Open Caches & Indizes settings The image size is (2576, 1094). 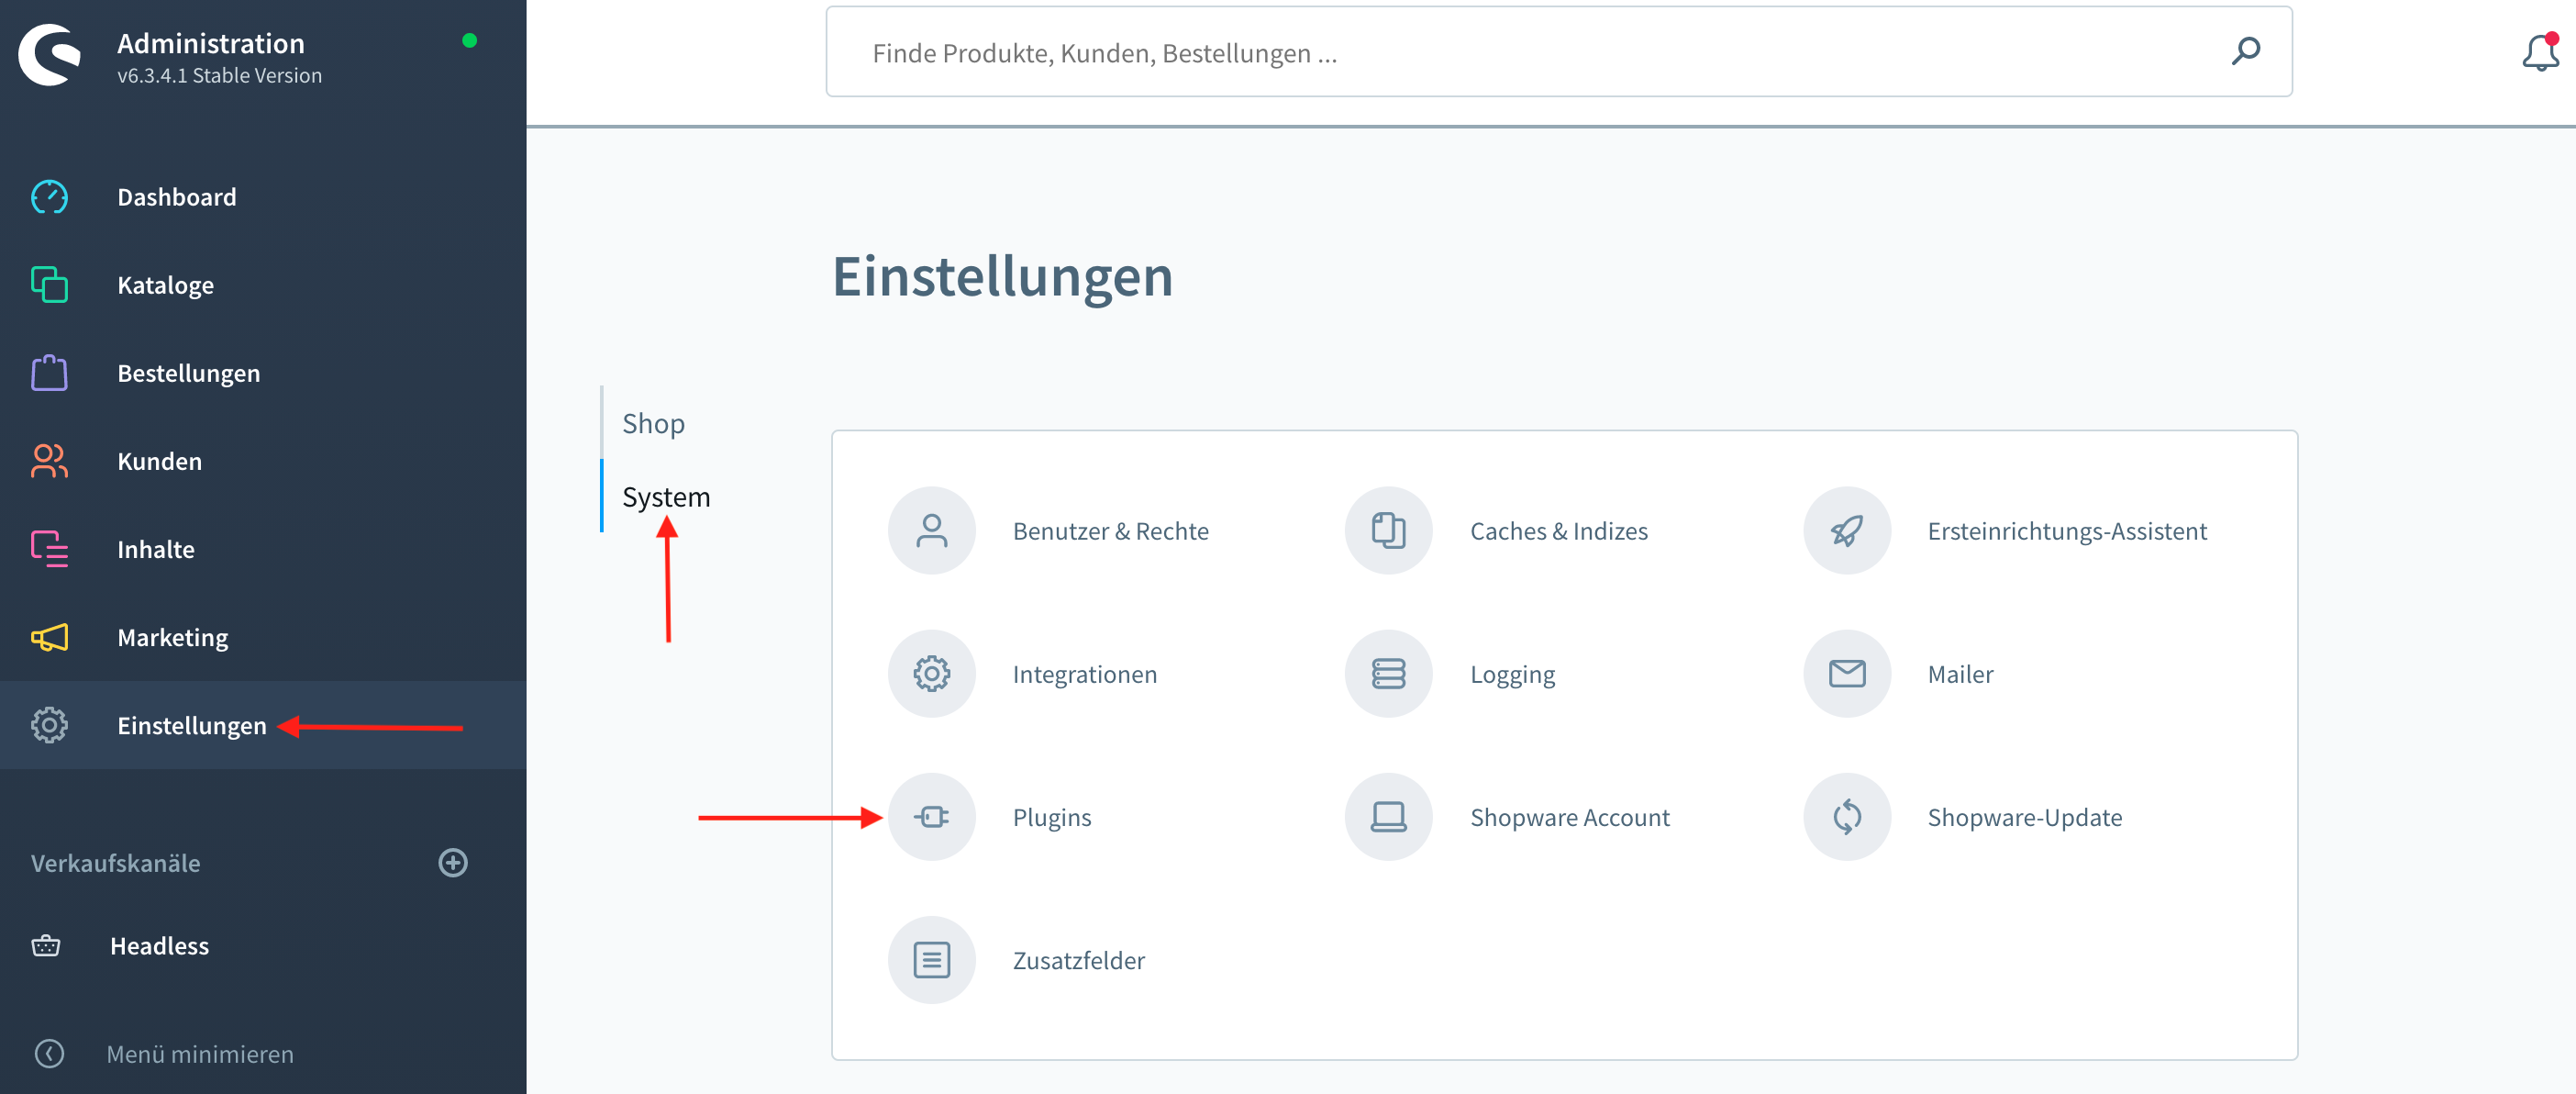[x=1558, y=531]
